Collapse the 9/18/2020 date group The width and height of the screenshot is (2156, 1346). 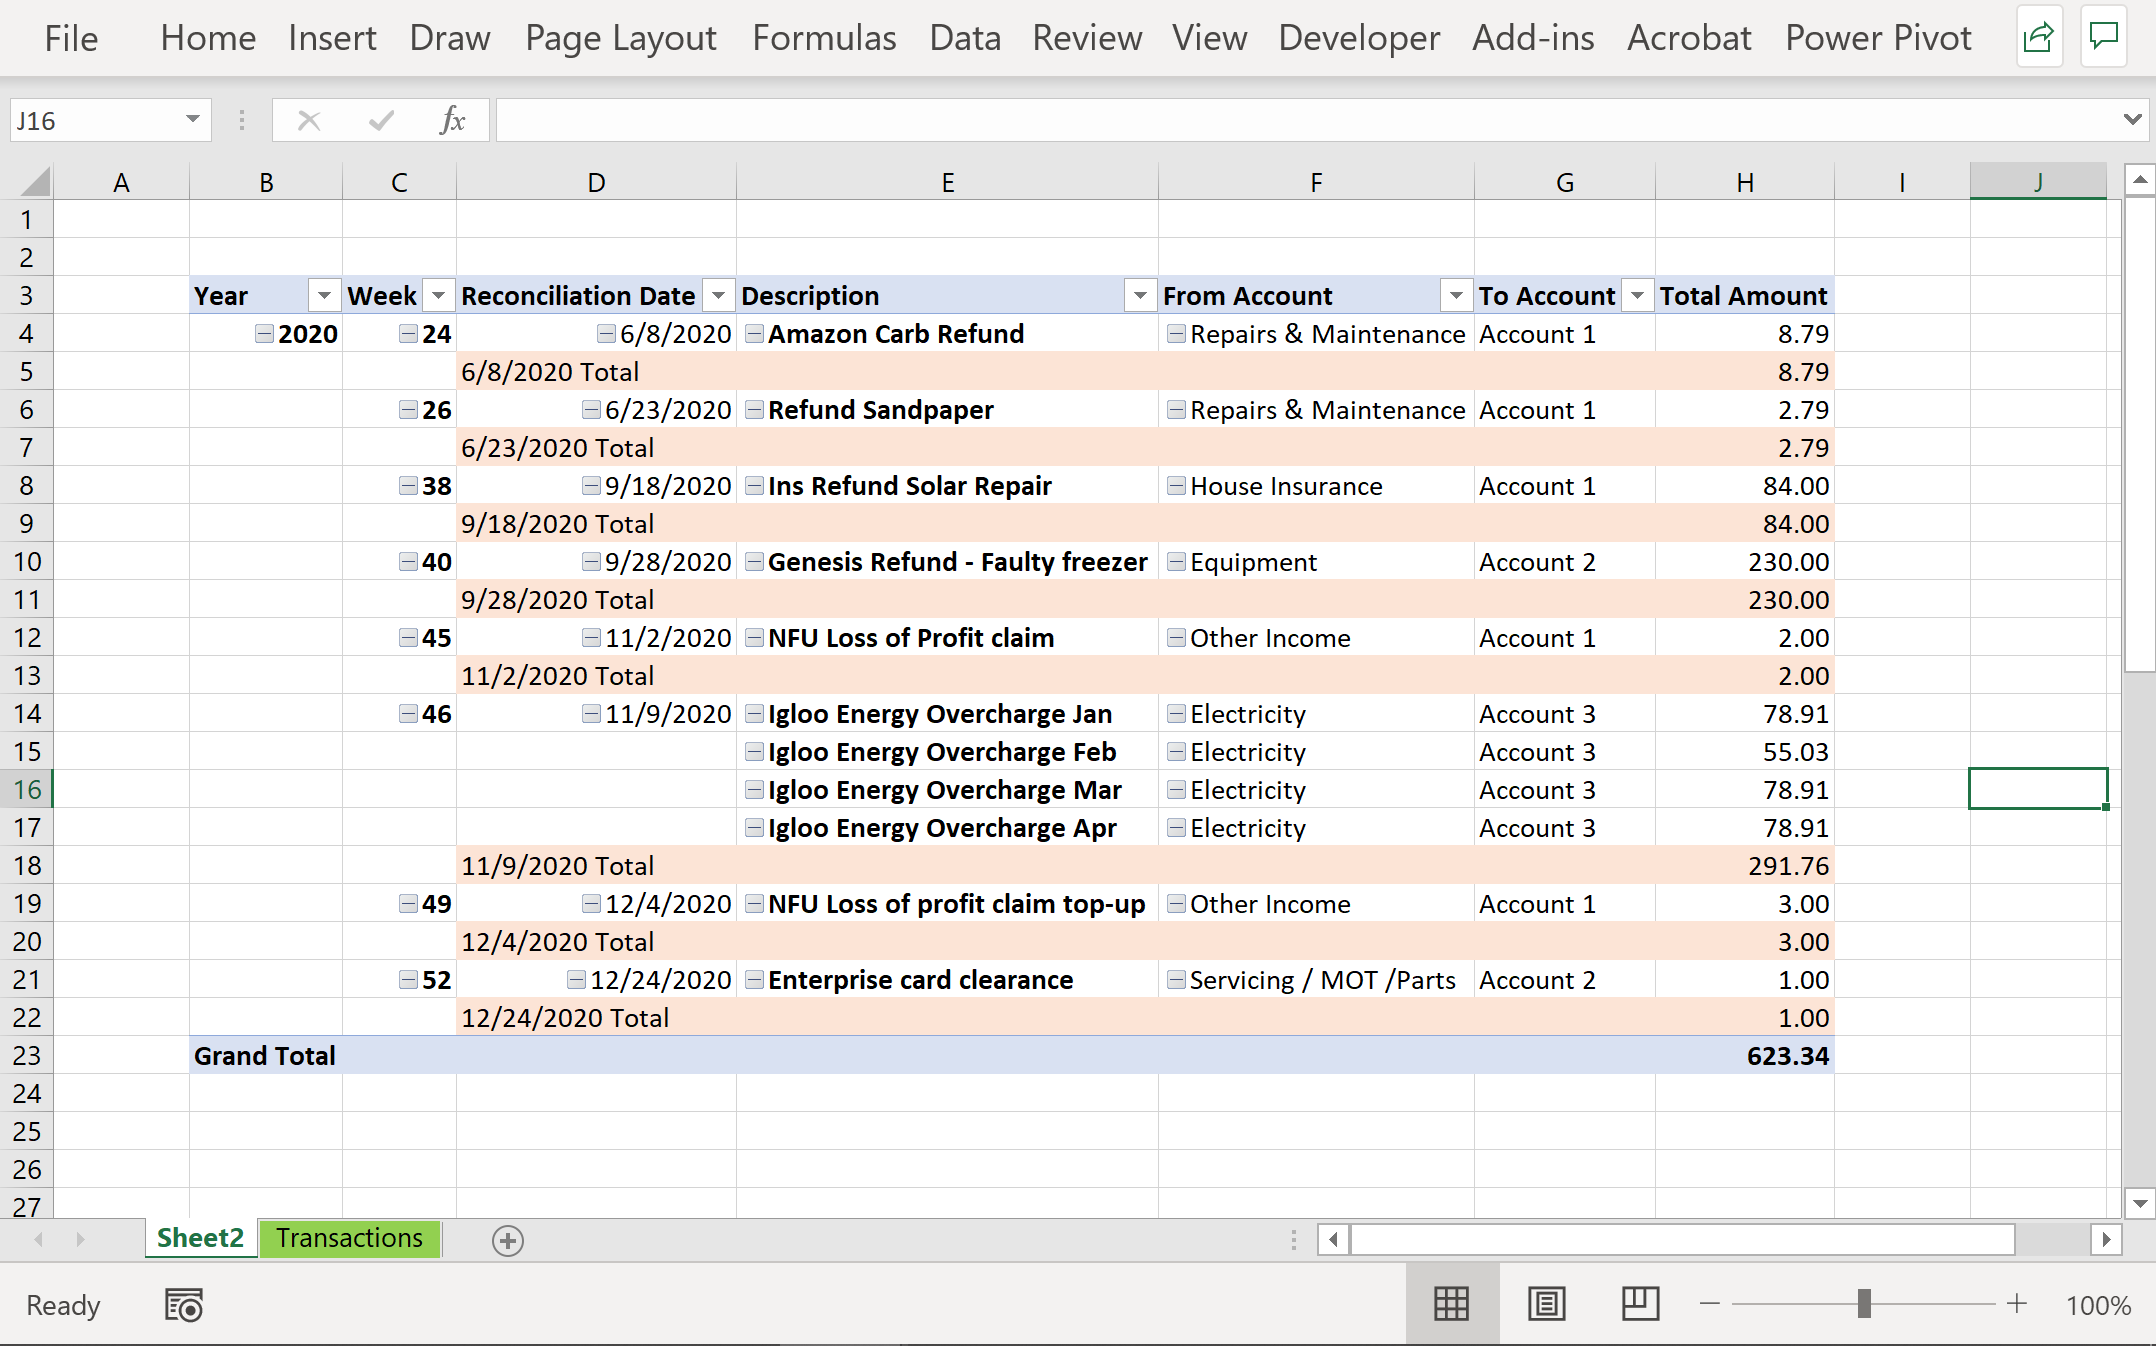pos(591,486)
